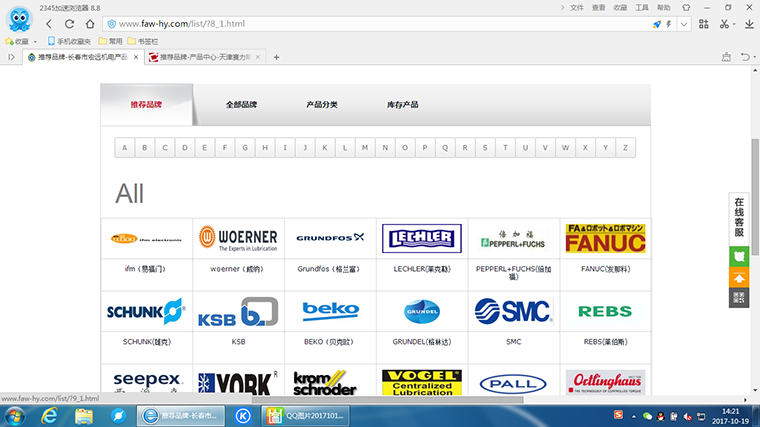Viewport: 760px width, 427px height.
Task: Open the blue K application taskbar icon
Action: 243,416
